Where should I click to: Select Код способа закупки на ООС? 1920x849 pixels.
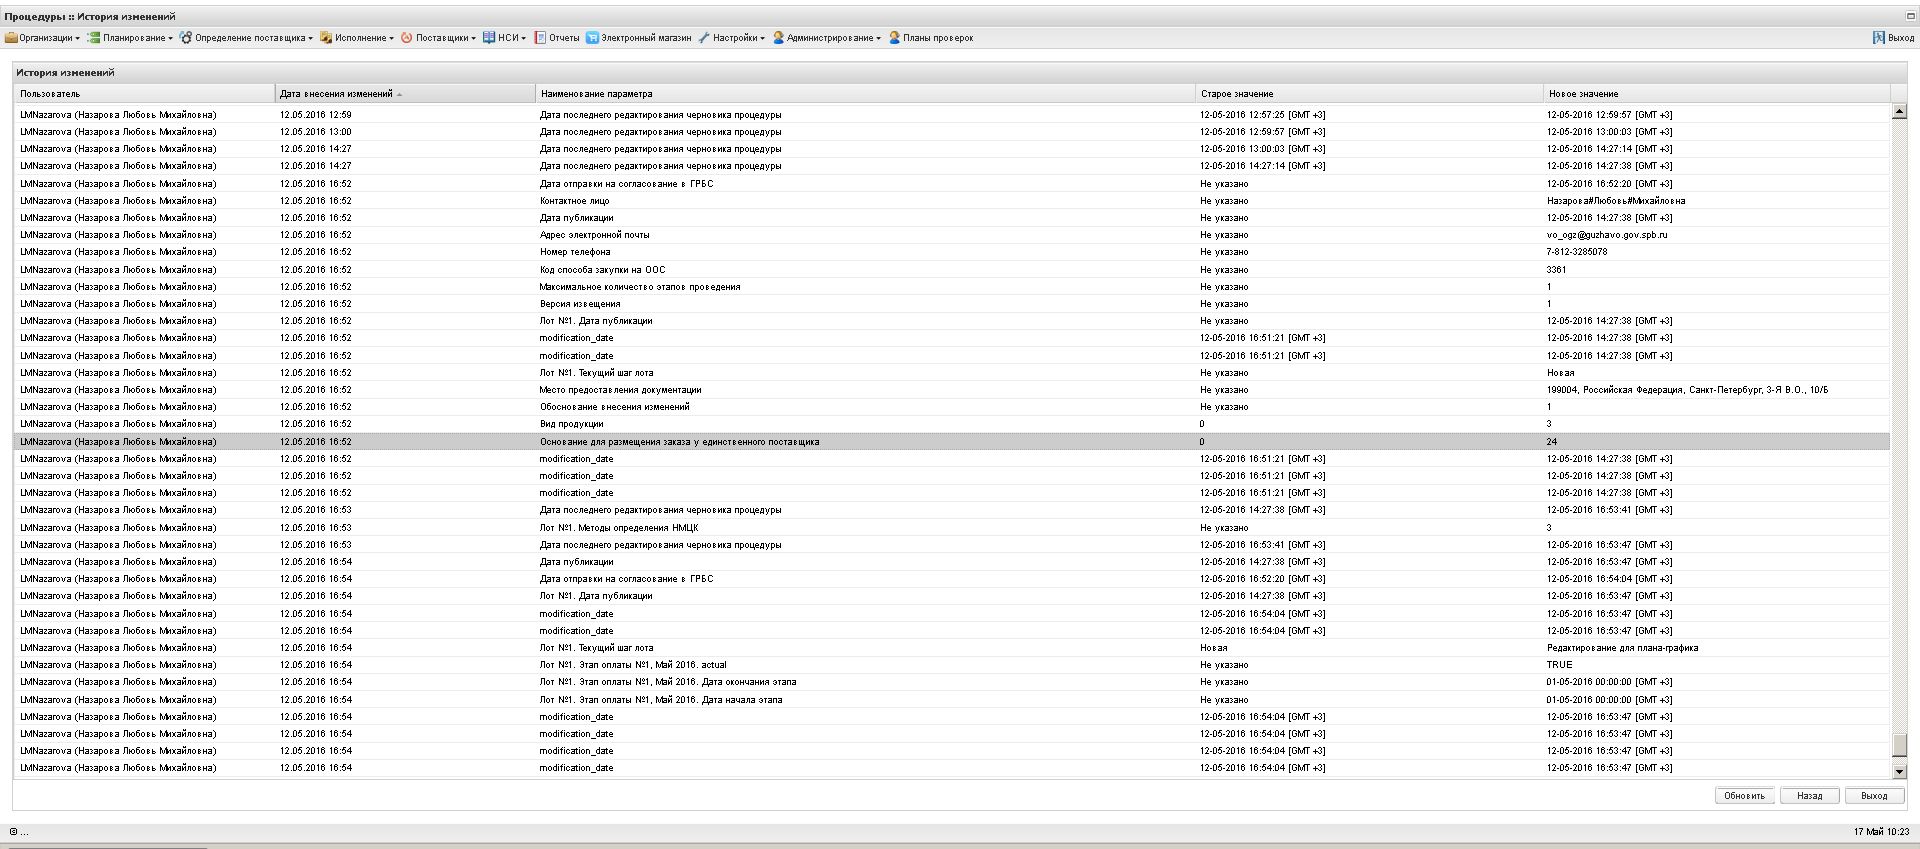coord(602,269)
